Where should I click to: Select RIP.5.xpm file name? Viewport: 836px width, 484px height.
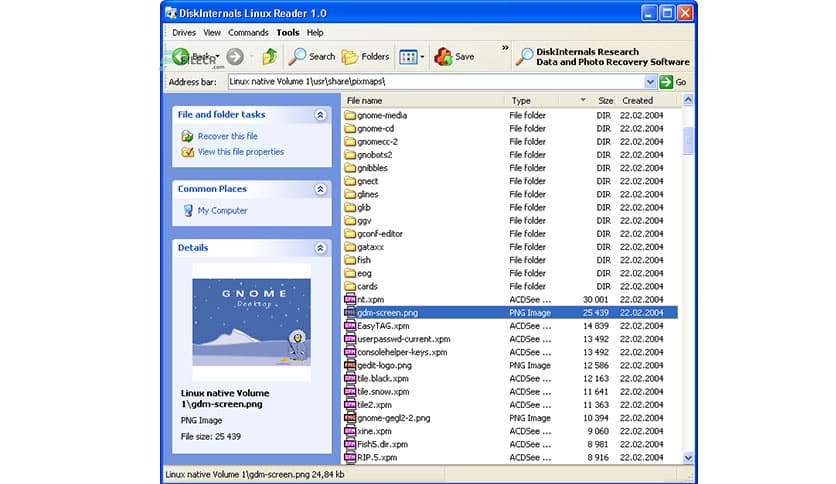377,457
